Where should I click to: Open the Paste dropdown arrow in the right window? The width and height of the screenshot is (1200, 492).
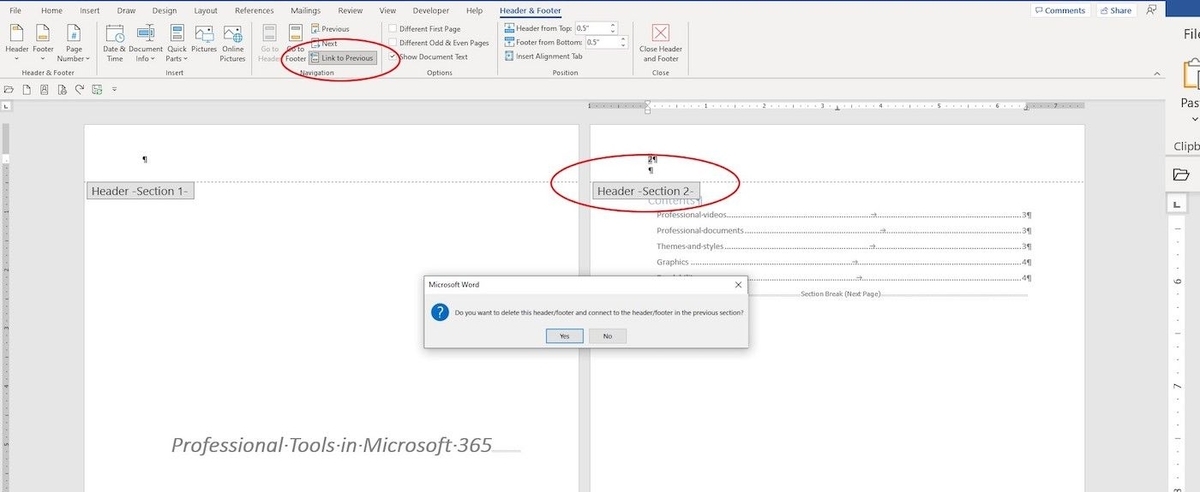[x=1194, y=118]
